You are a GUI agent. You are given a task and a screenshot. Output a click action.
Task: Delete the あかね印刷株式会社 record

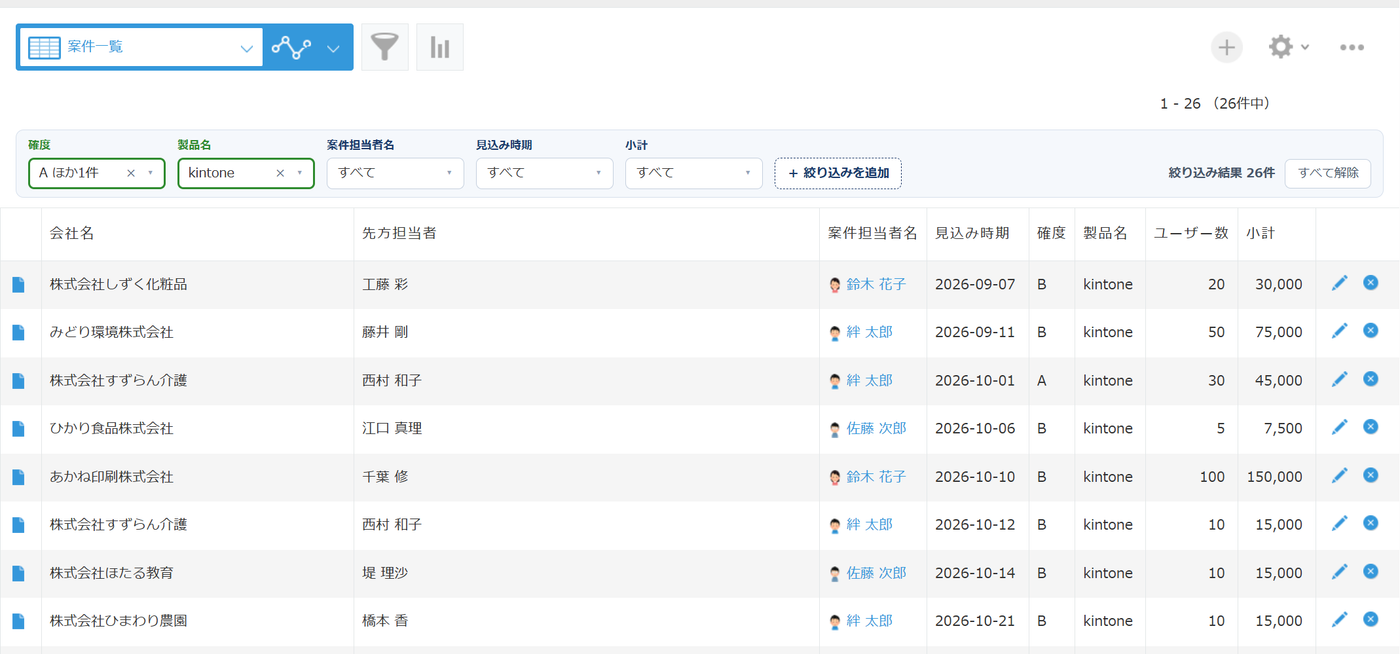[1371, 475]
